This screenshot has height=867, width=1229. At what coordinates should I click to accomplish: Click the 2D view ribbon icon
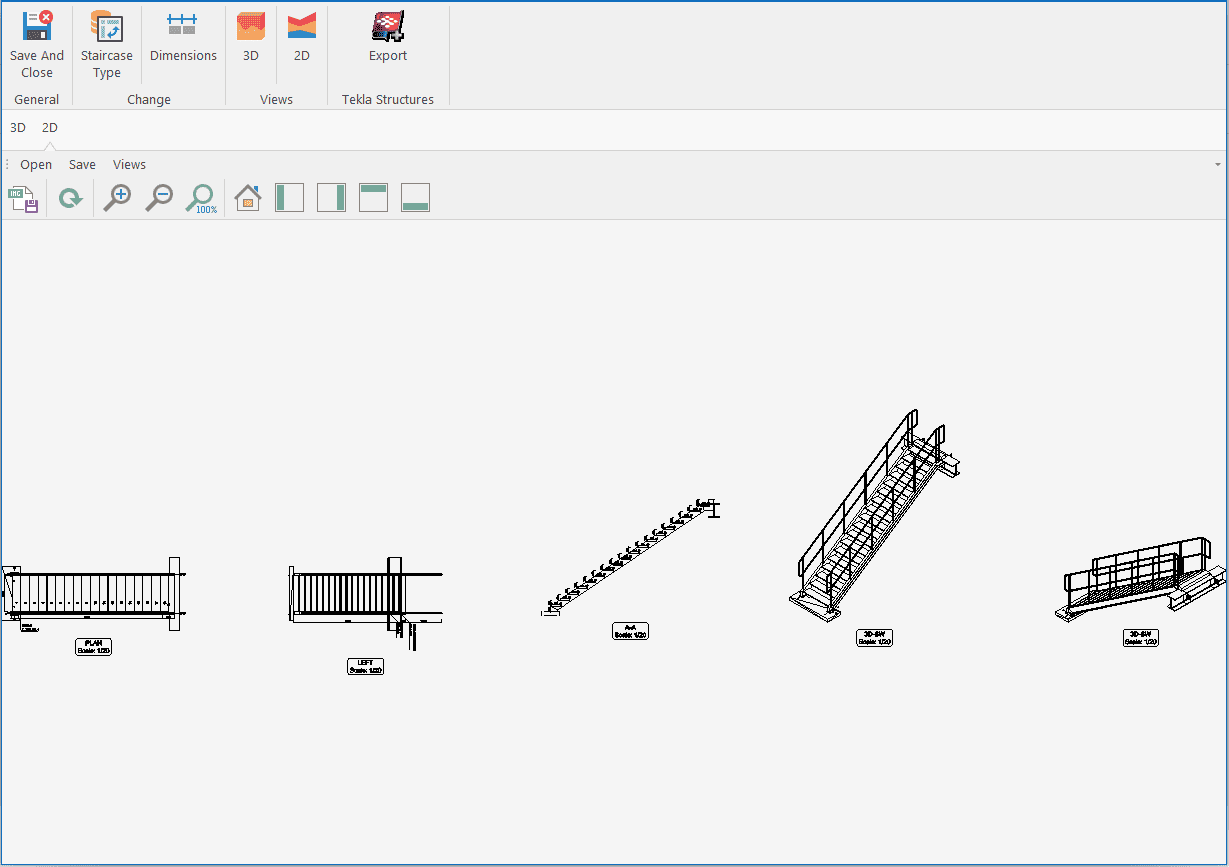pyautogui.click(x=301, y=38)
